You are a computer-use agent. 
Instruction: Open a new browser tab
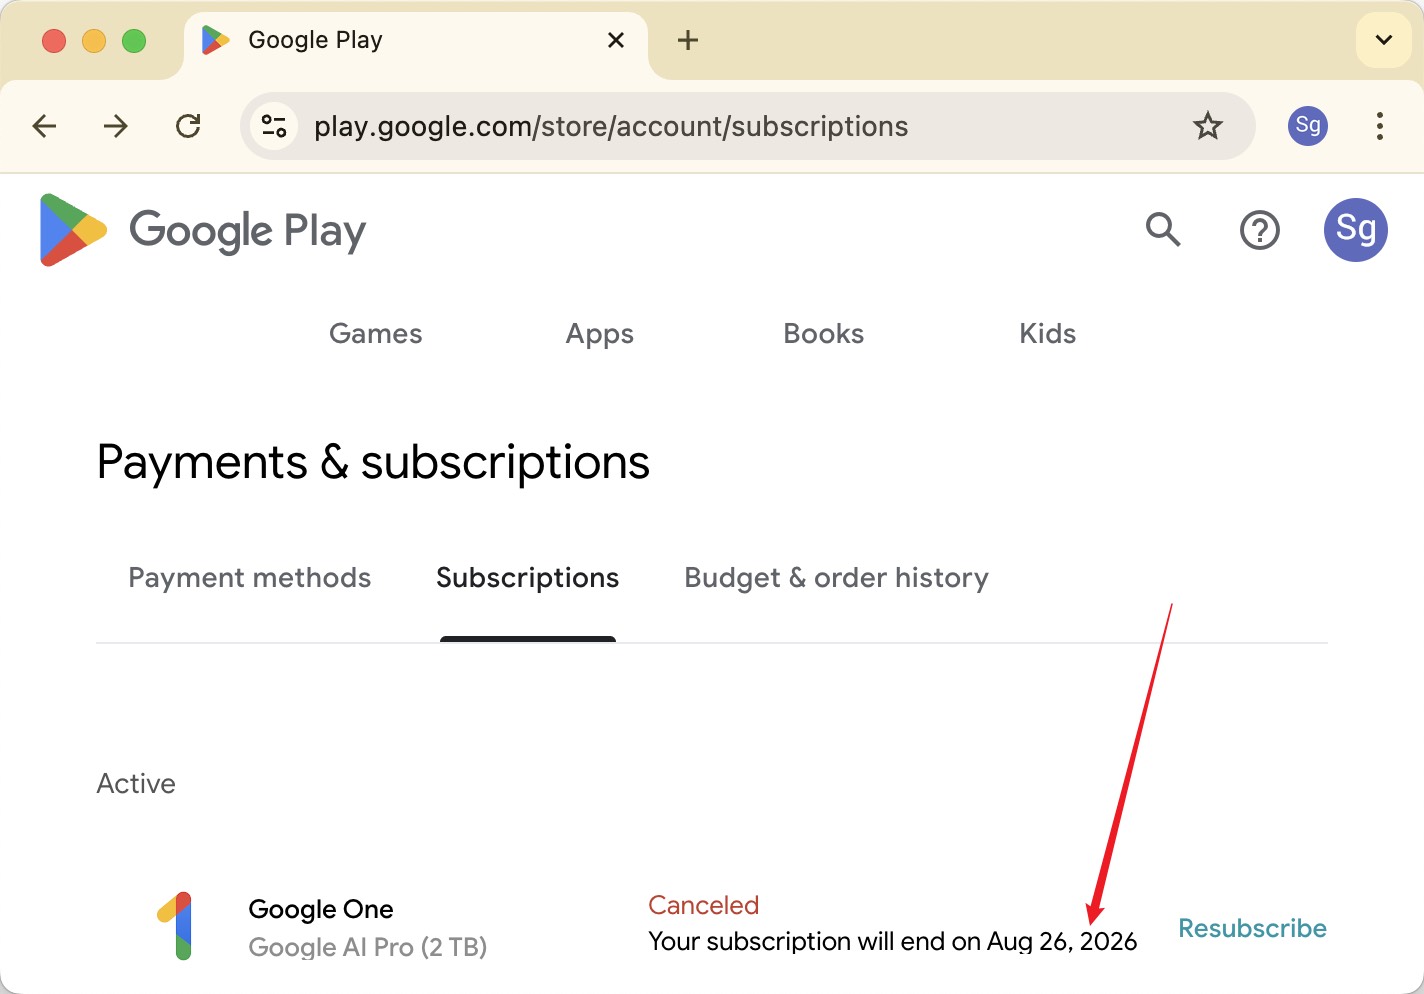click(688, 40)
